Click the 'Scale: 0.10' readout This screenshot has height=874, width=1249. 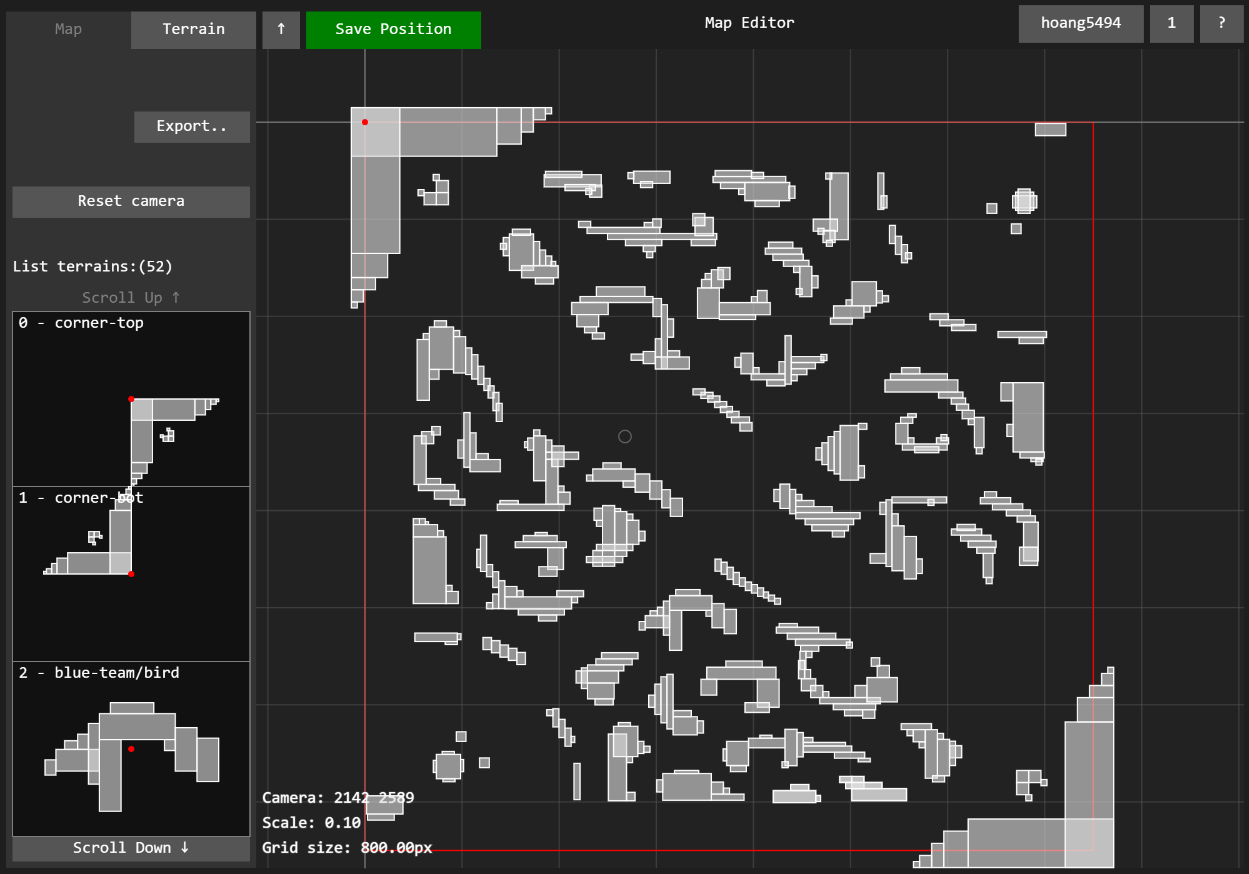point(311,823)
